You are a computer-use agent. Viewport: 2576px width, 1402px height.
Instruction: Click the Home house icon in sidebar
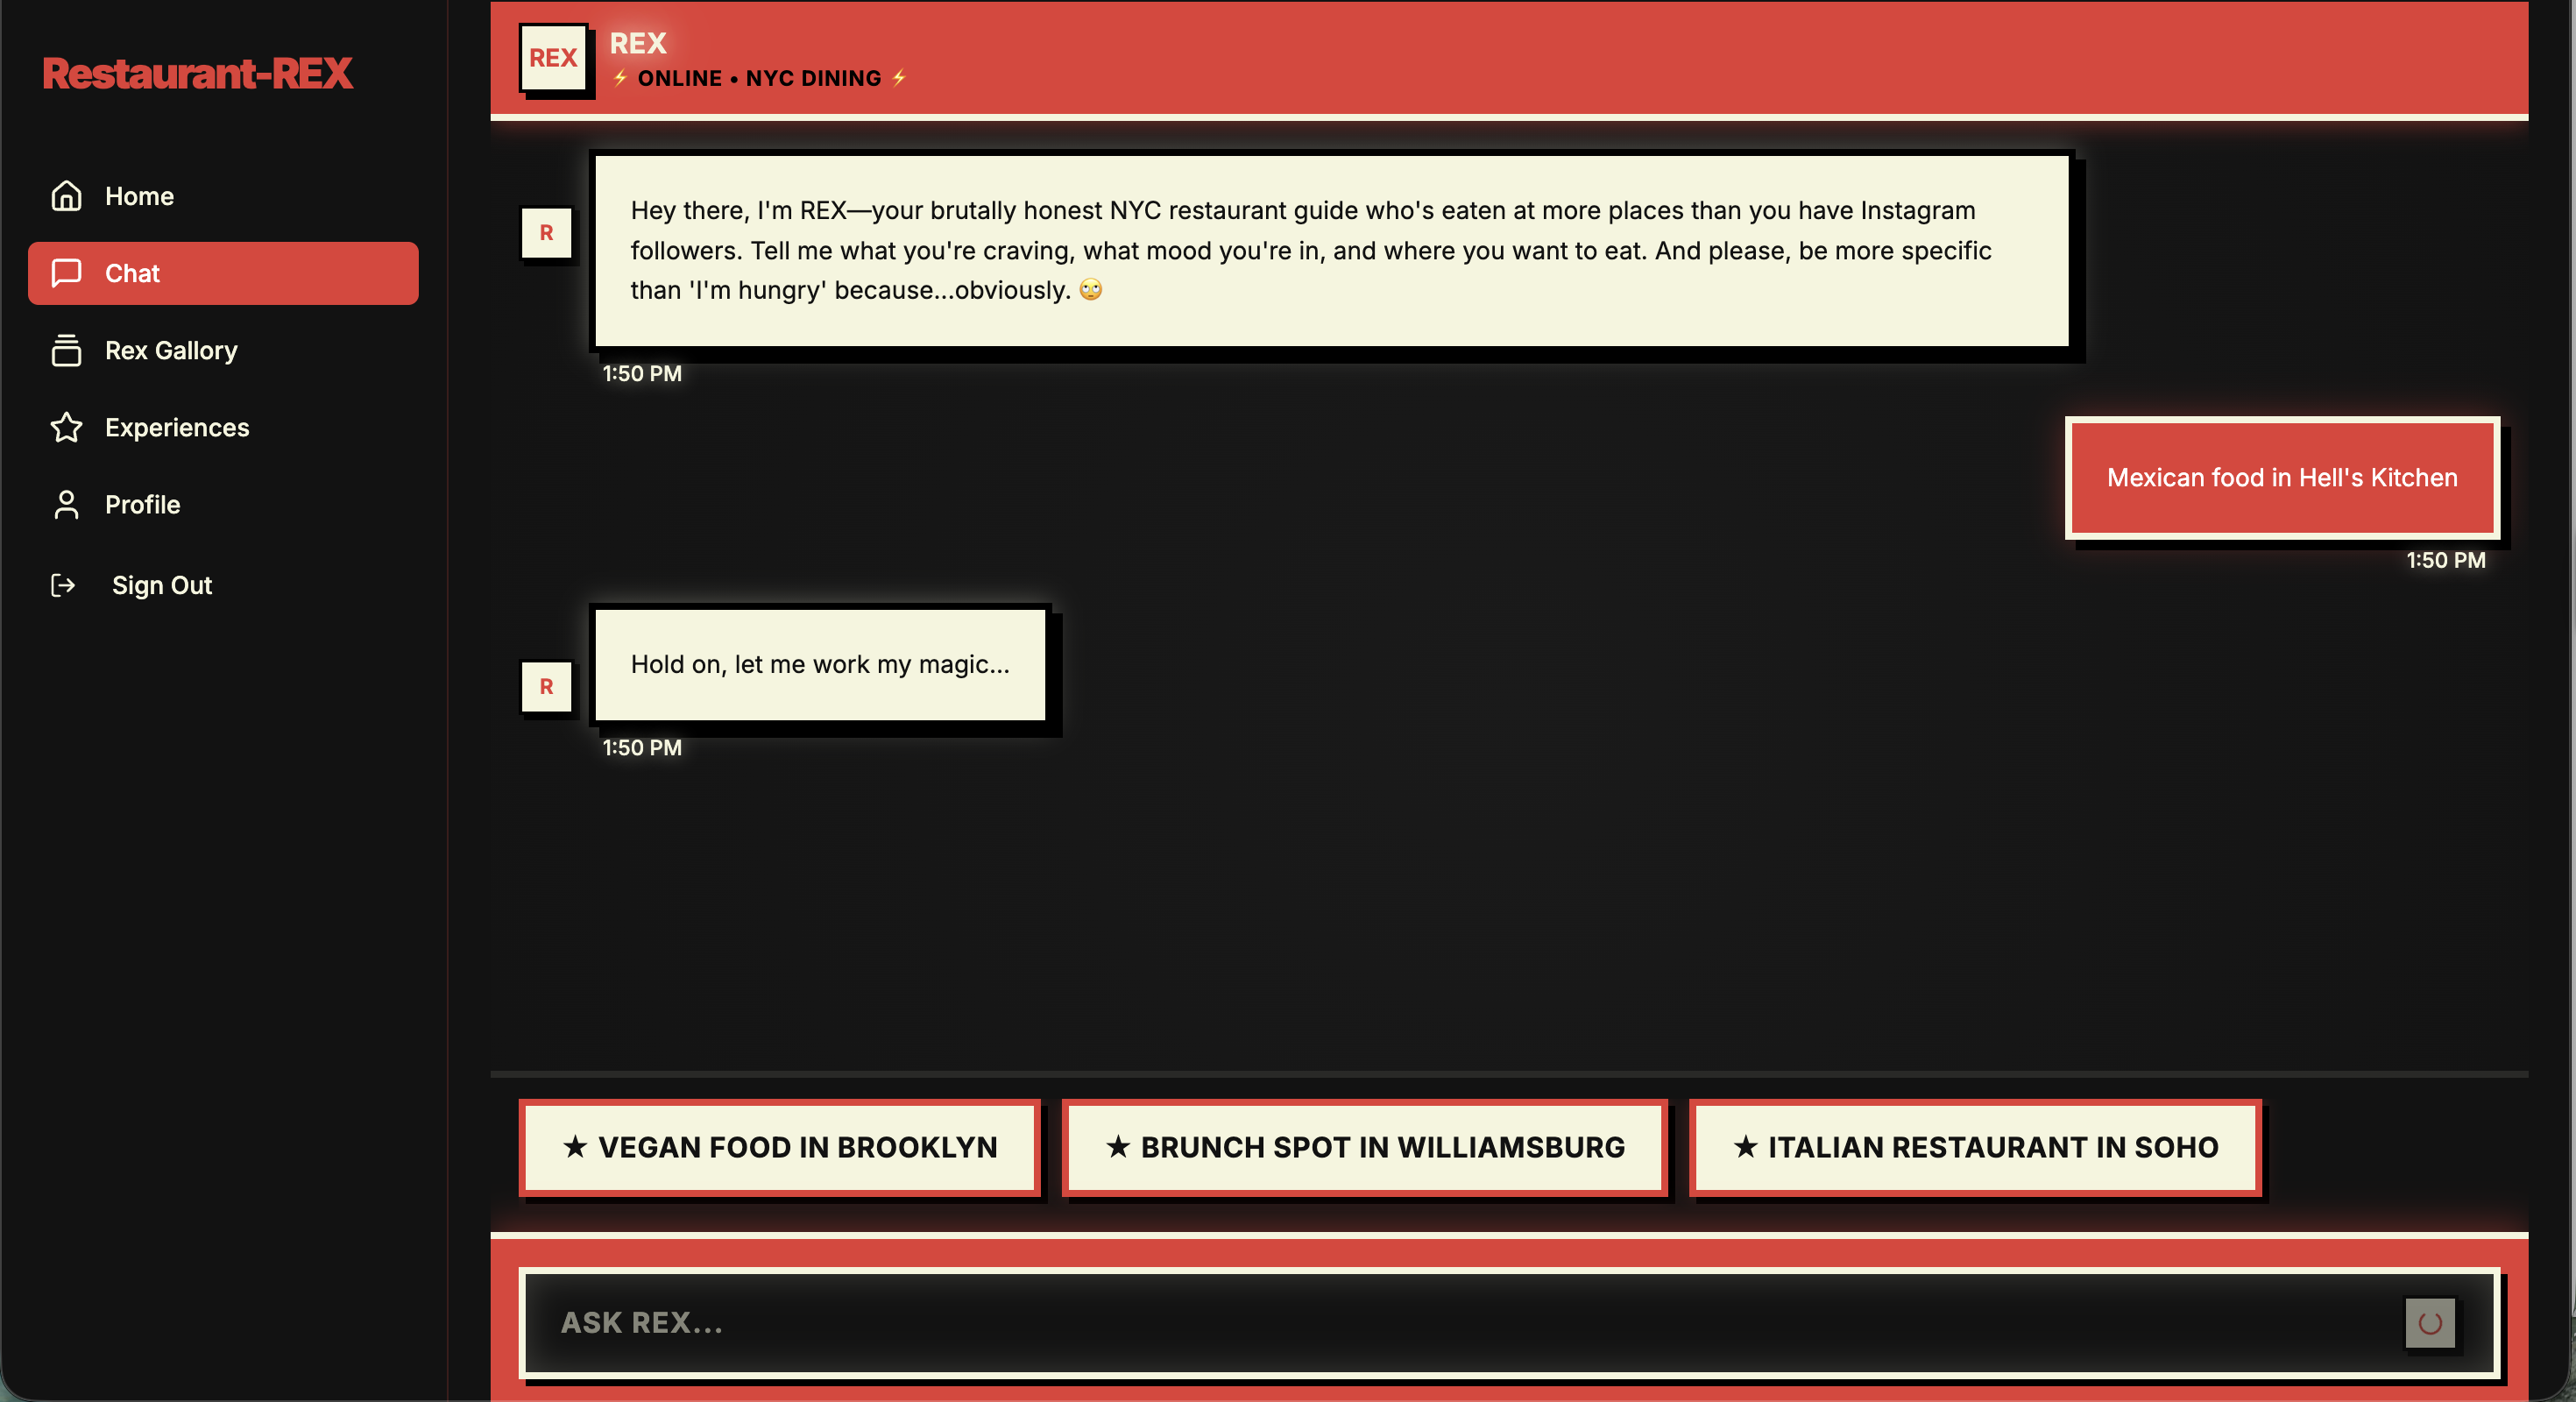pos(66,196)
